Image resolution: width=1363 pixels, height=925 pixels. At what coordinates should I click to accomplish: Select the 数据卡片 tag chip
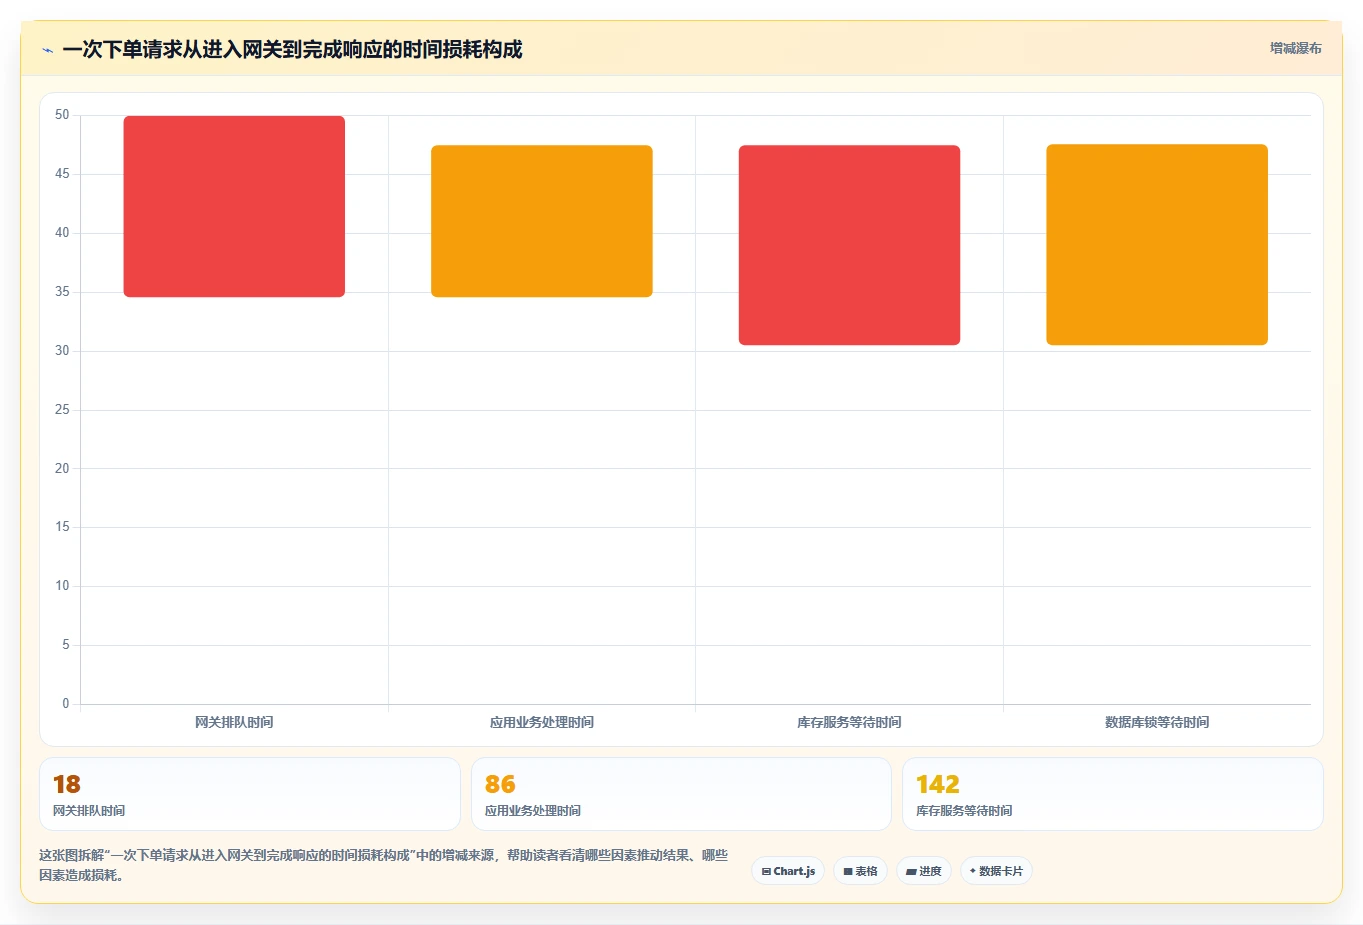[x=996, y=871]
